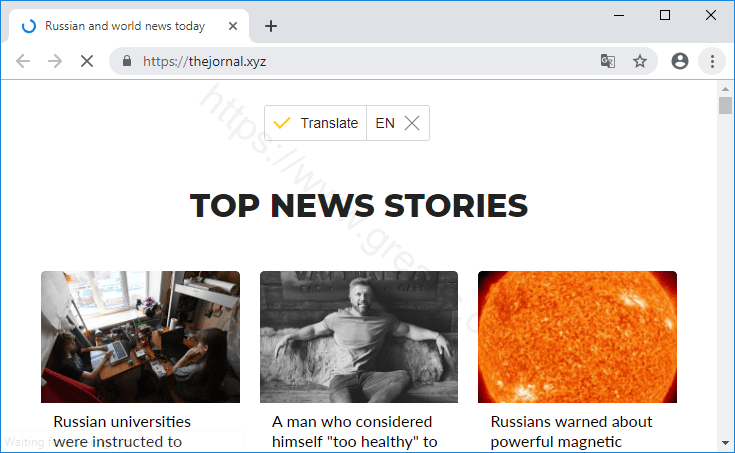Image resolution: width=735 pixels, height=453 pixels.
Task: Close the browser window
Action: click(711, 15)
